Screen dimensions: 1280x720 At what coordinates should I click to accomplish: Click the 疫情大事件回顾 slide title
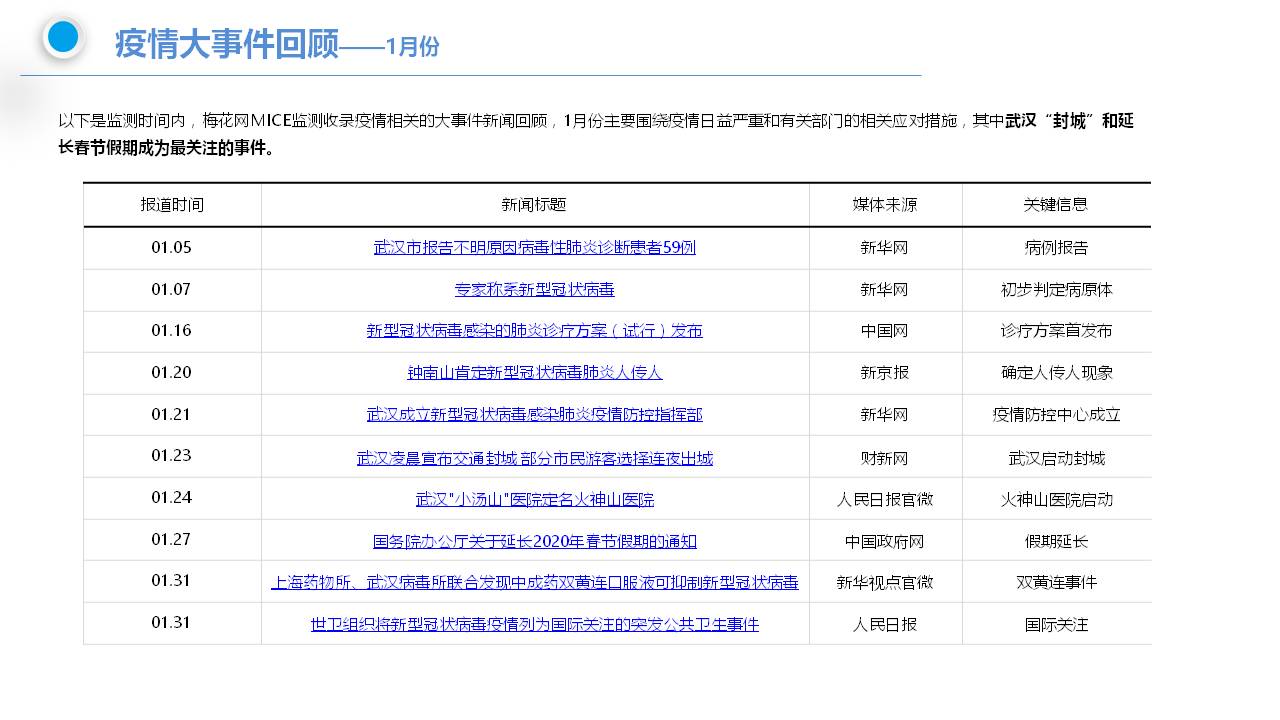click(x=227, y=45)
